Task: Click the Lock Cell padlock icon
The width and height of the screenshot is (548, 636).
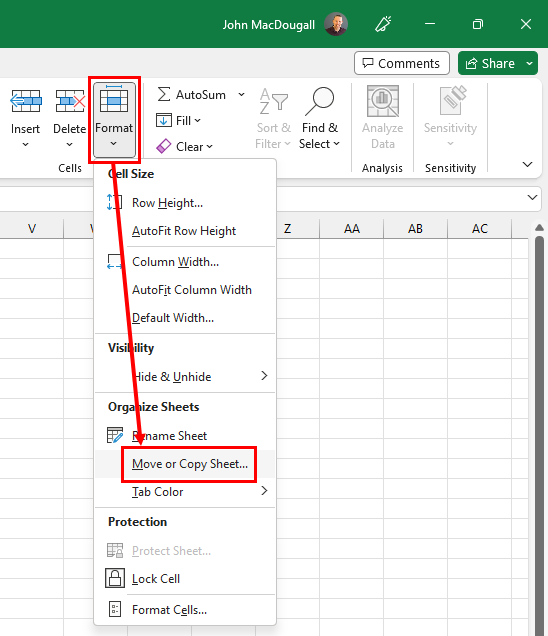Action: (115, 578)
